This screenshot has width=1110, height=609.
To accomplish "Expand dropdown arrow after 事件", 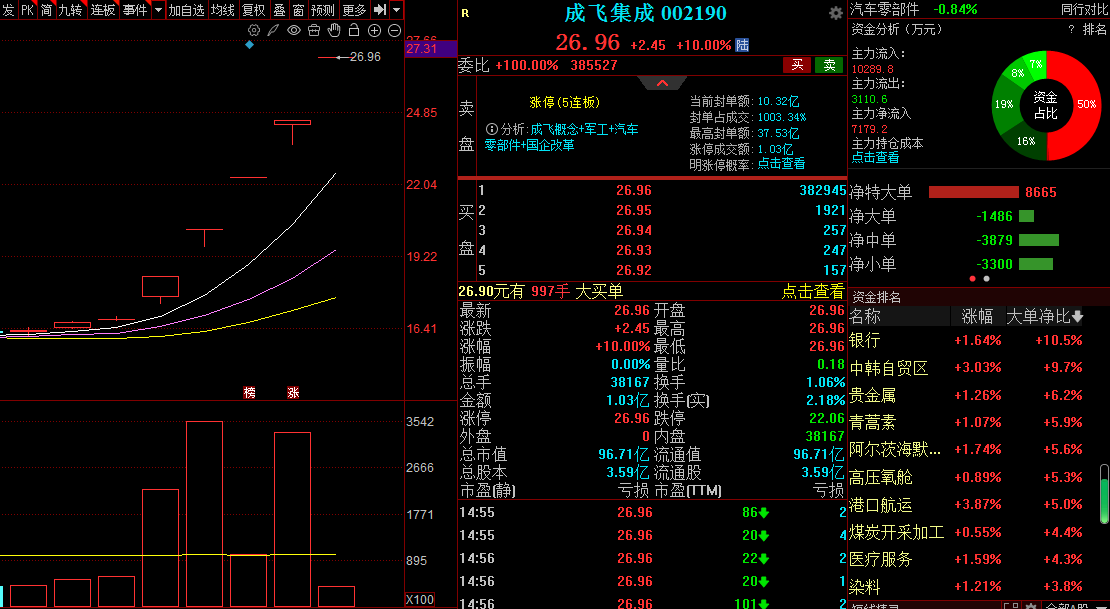I will pos(158,10).
